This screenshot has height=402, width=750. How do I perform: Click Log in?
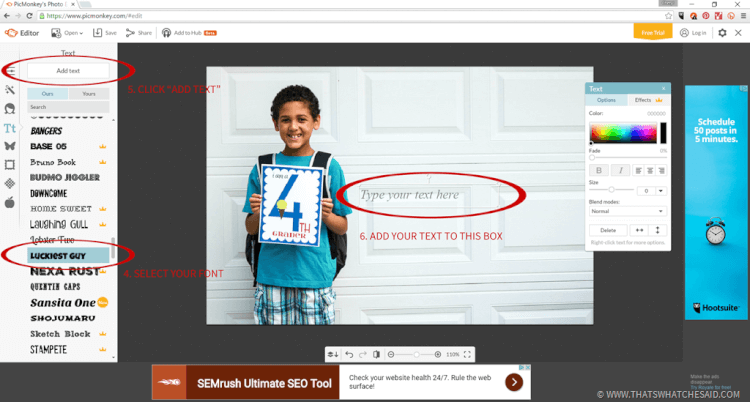pyautogui.click(x=693, y=33)
